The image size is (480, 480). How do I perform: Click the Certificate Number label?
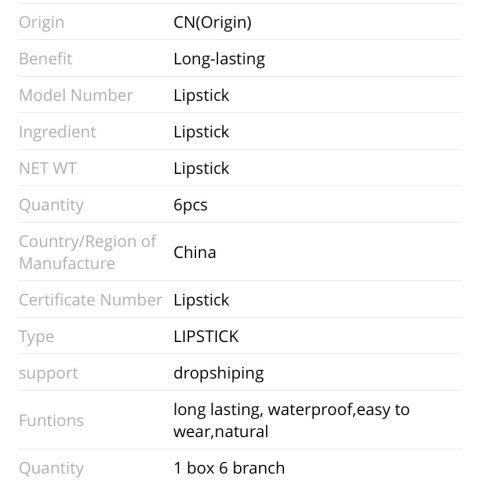pyautogui.click(x=90, y=300)
